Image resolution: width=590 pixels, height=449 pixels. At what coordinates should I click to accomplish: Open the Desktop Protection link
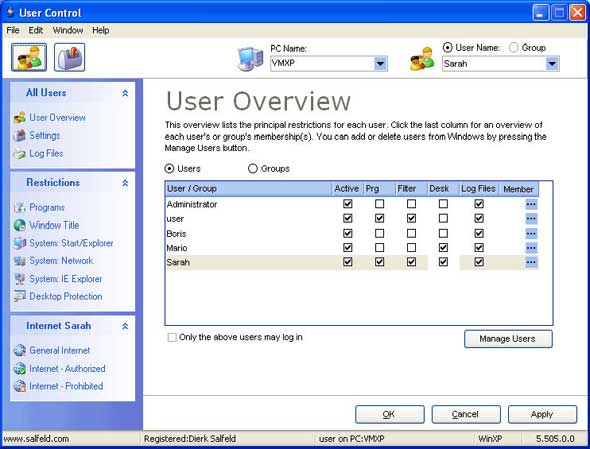[66, 297]
